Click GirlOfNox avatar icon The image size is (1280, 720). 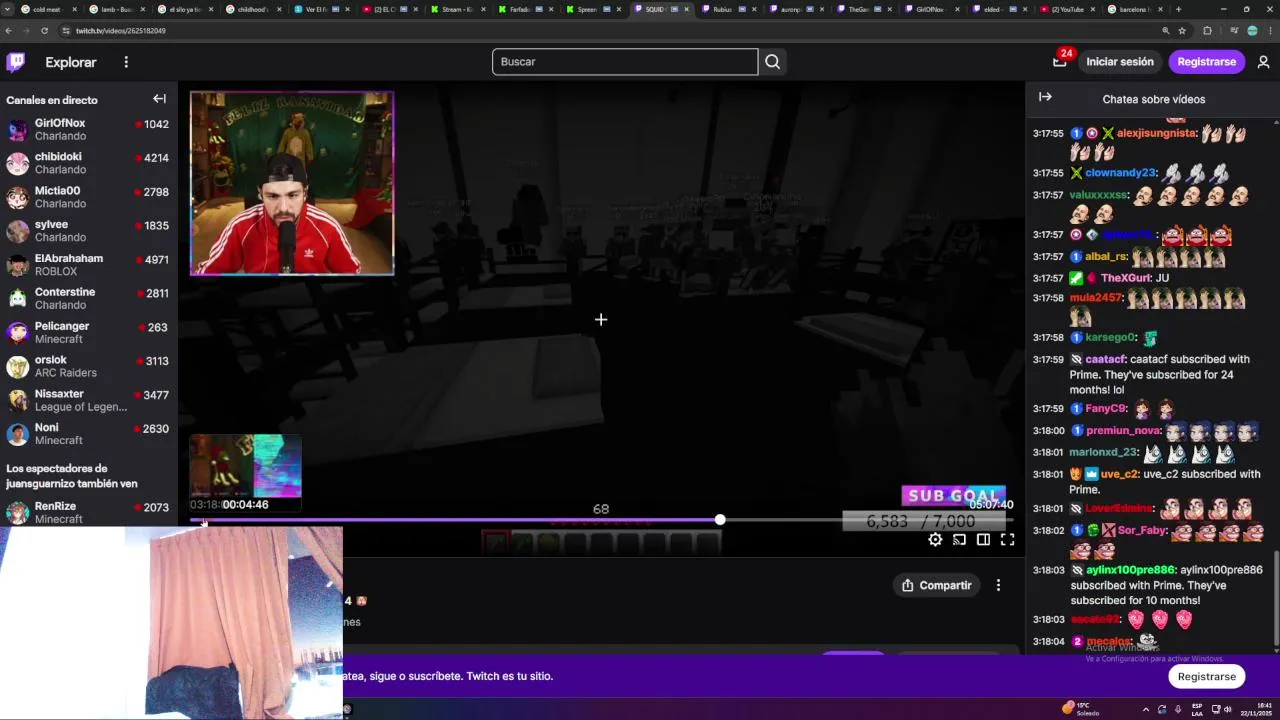pyautogui.click(x=17, y=130)
